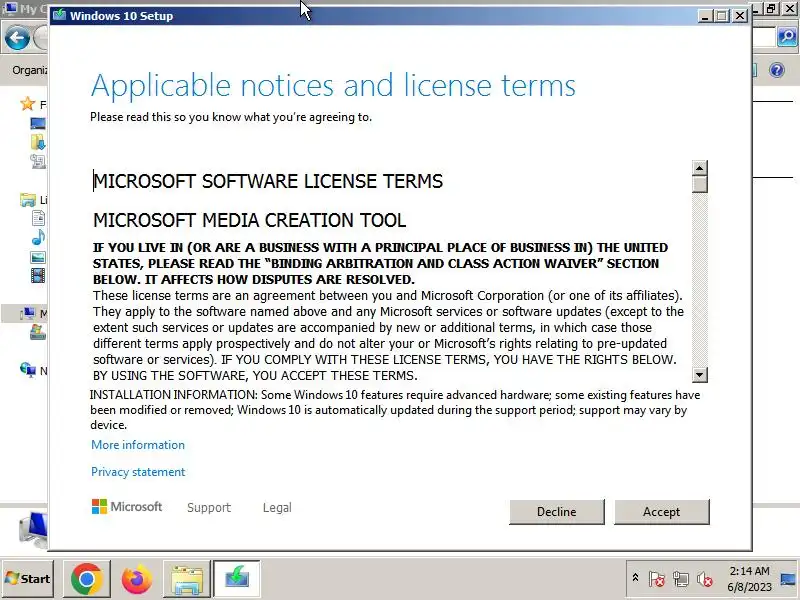The height and width of the screenshot is (600, 800).
Task: Open the Support link
Action: click(209, 508)
